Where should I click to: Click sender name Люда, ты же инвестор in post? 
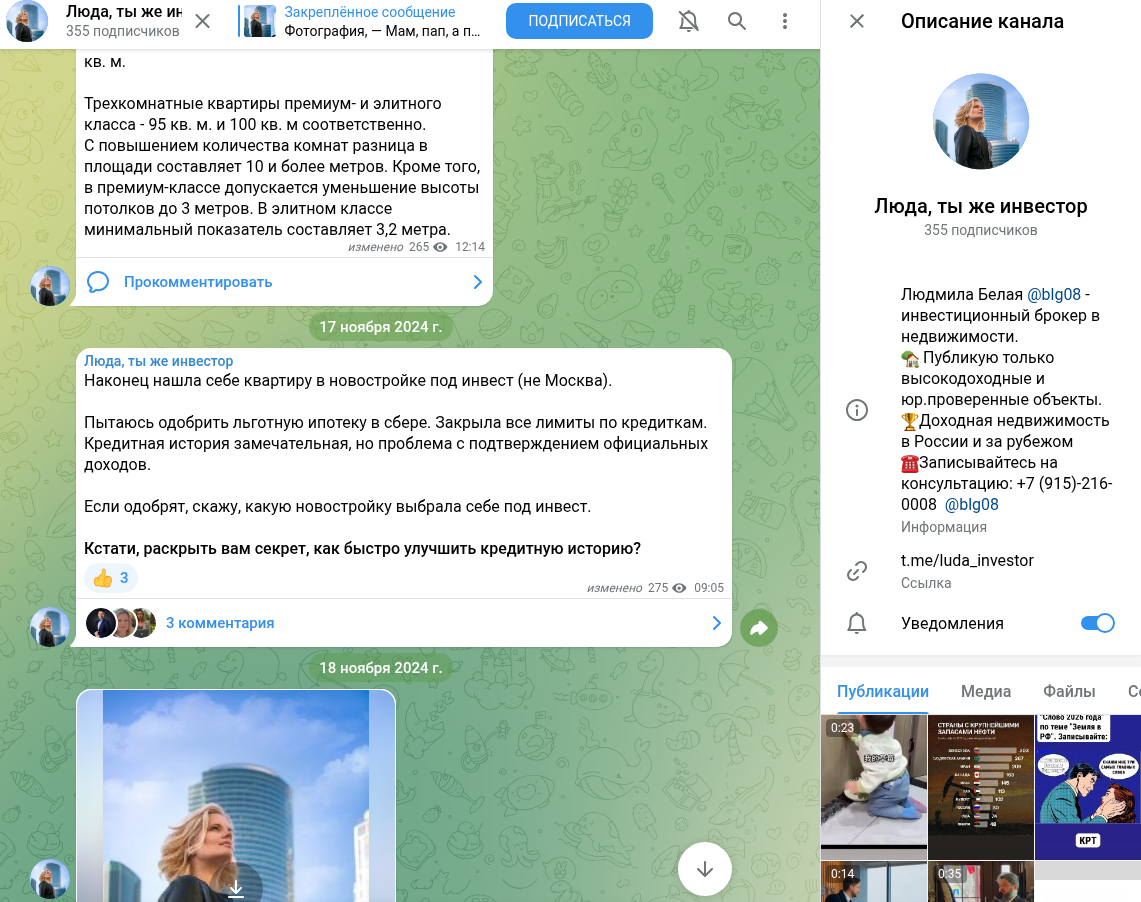click(159, 362)
